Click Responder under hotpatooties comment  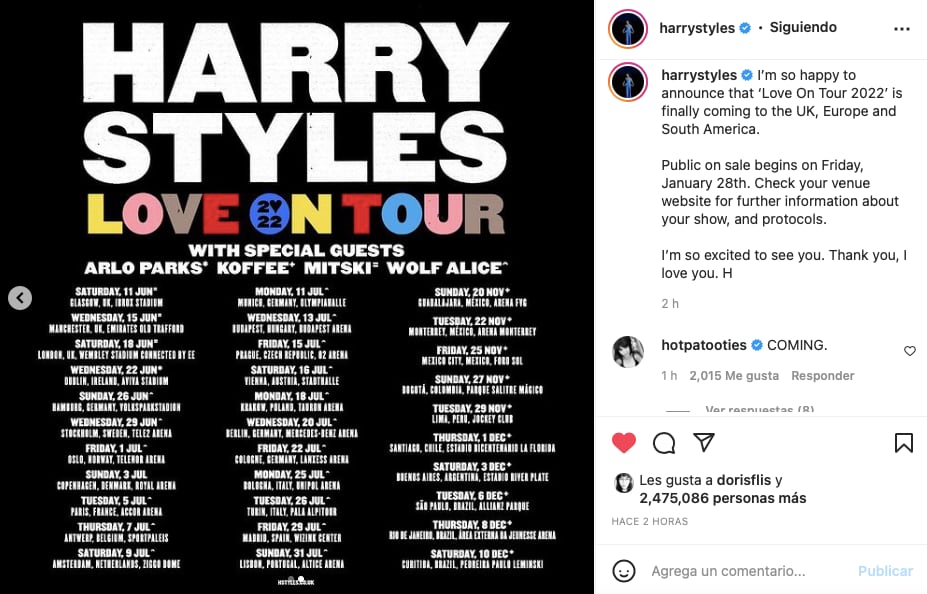[x=822, y=376]
